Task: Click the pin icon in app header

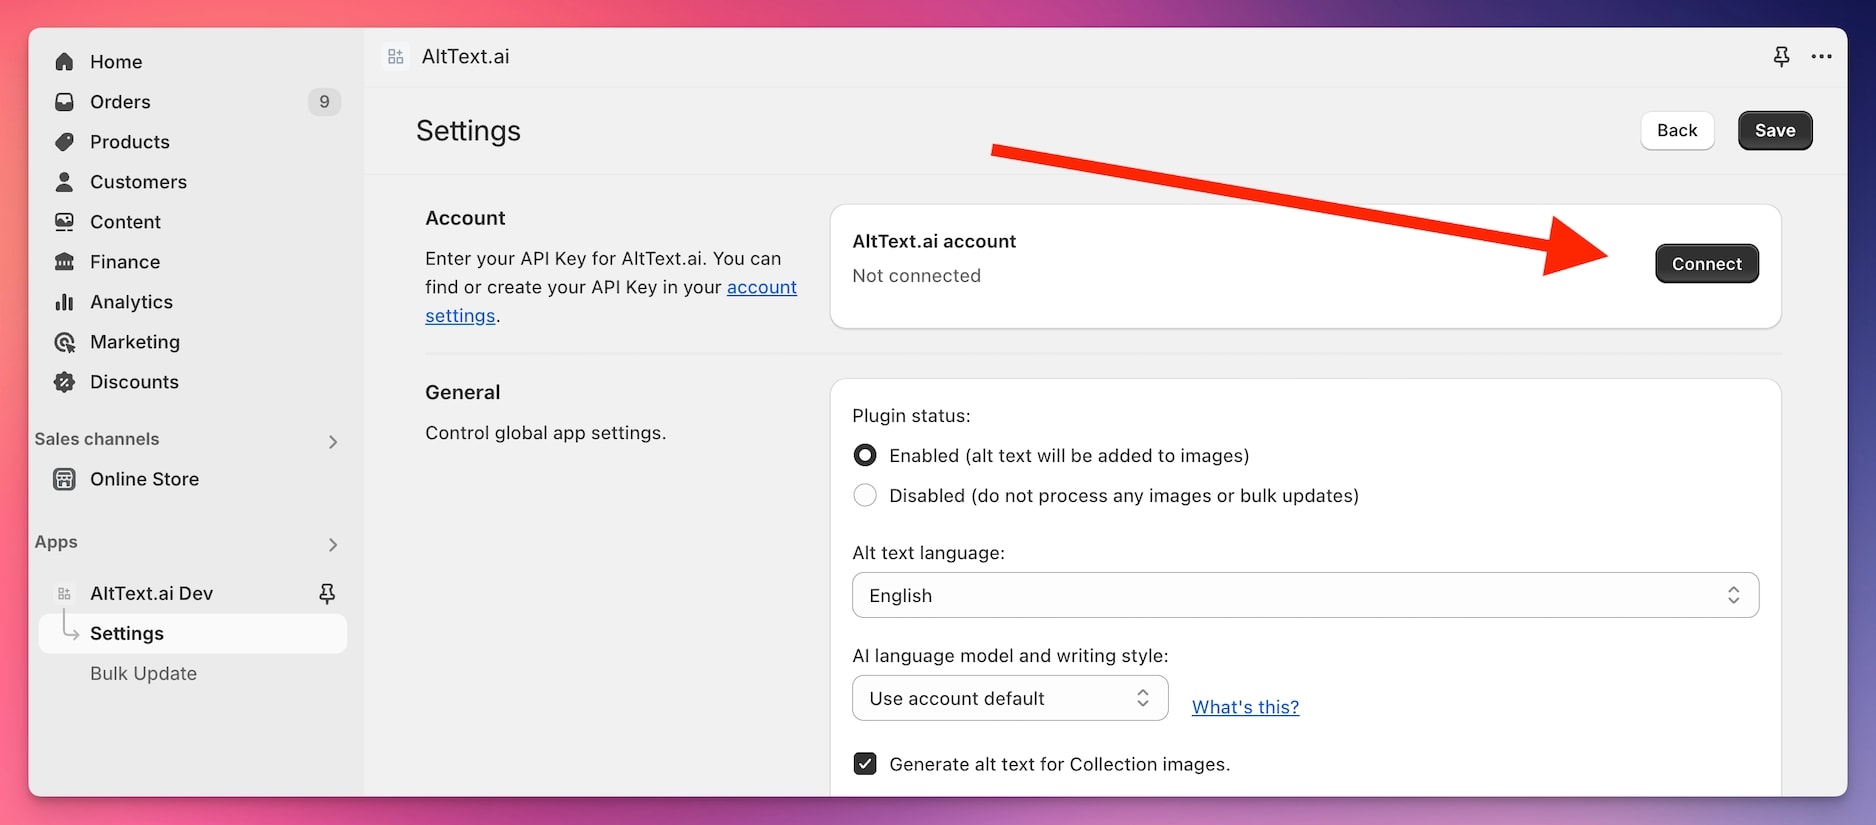Action: (x=1781, y=57)
